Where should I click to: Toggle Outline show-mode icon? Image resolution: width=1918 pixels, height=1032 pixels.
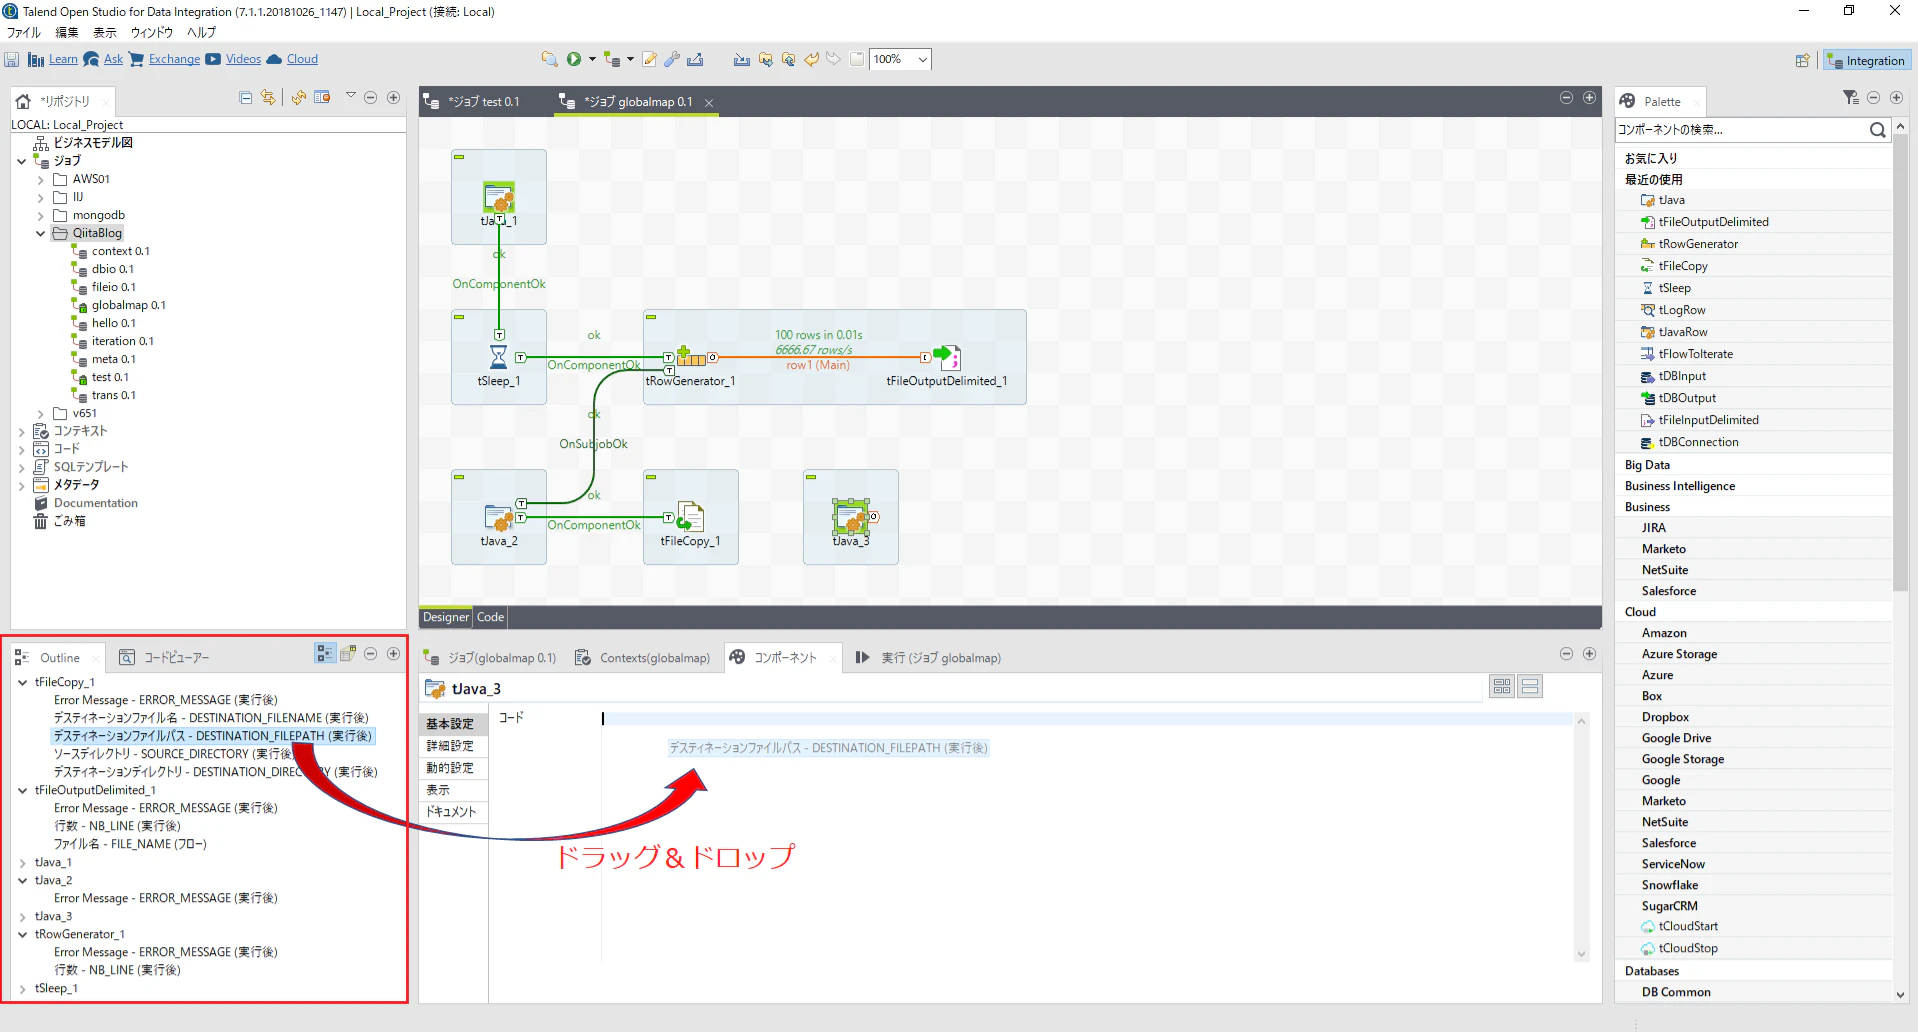325,653
